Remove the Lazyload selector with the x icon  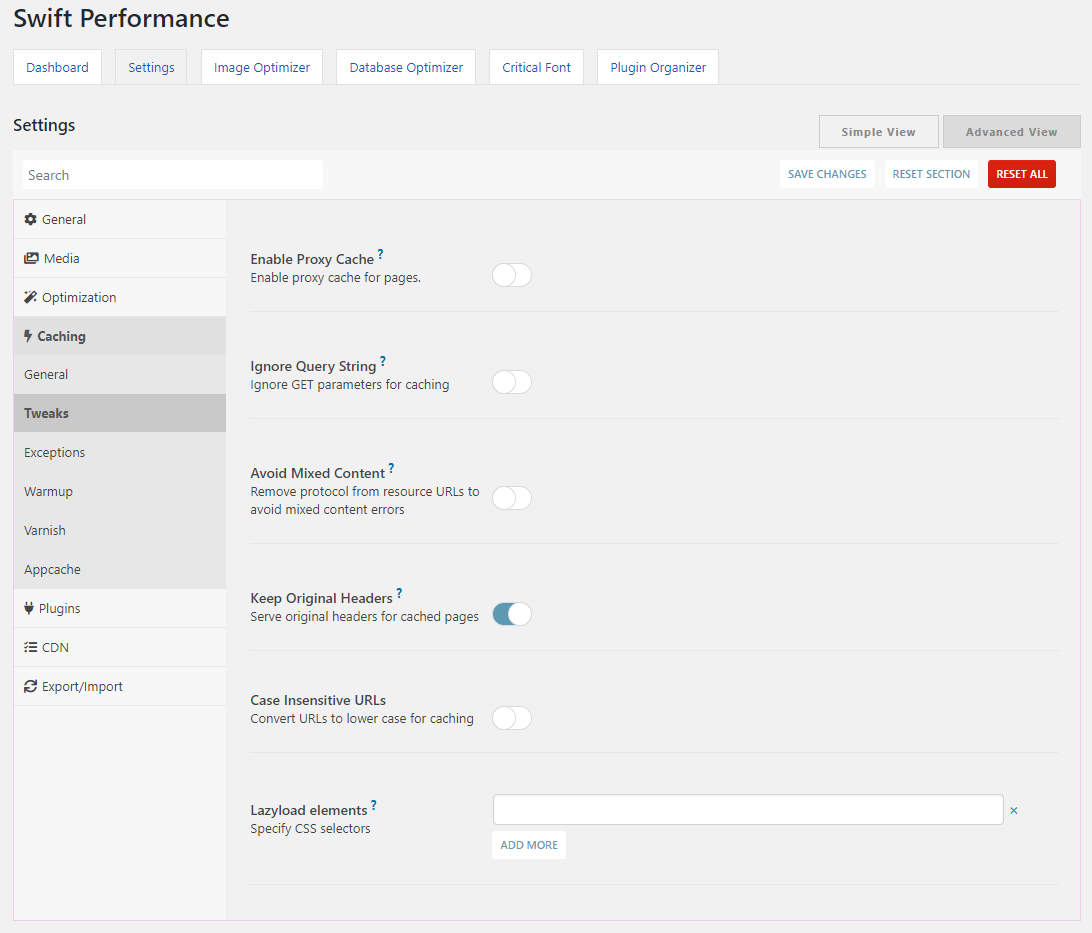click(x=1014, y=810)
